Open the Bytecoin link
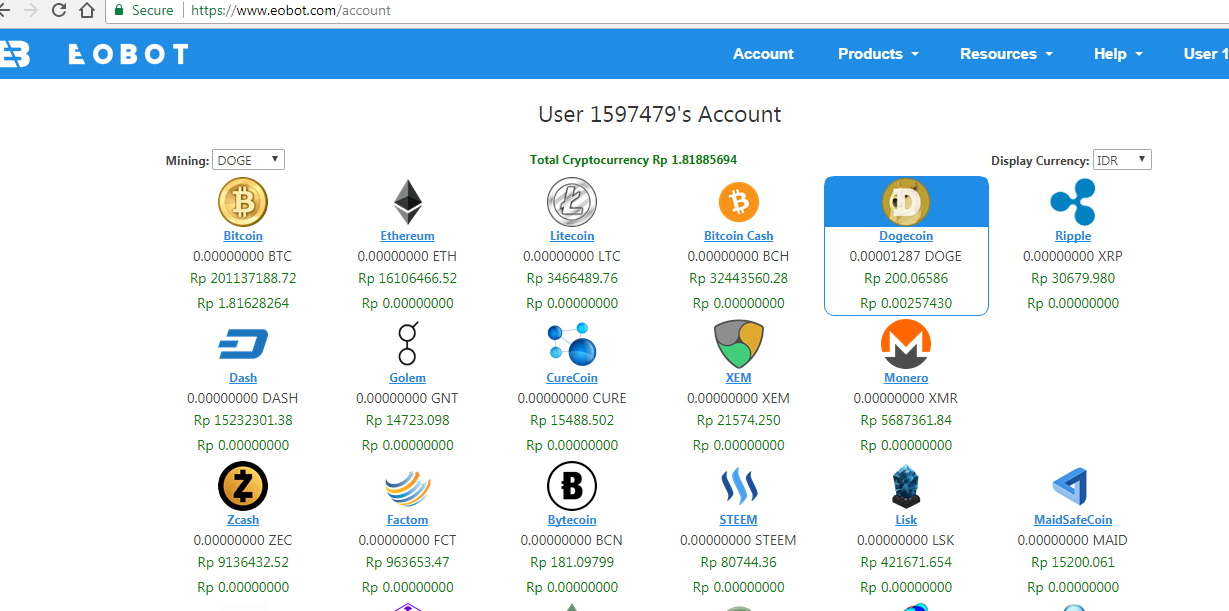 coord(572,520)
